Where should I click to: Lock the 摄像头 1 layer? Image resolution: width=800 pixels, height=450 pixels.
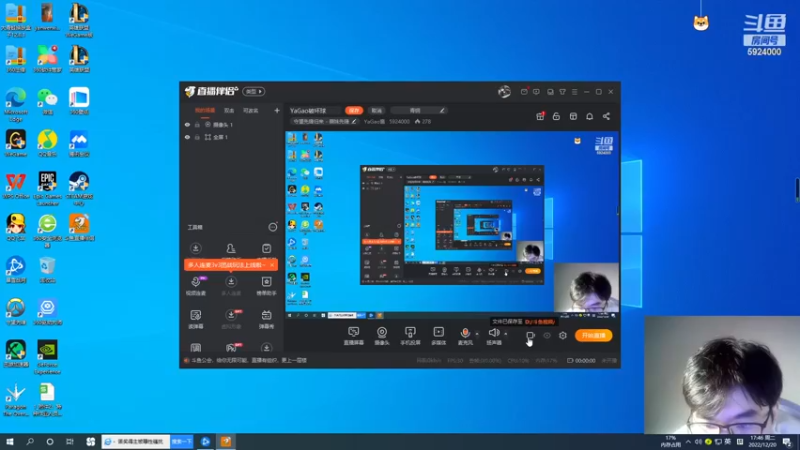[197, 124]
